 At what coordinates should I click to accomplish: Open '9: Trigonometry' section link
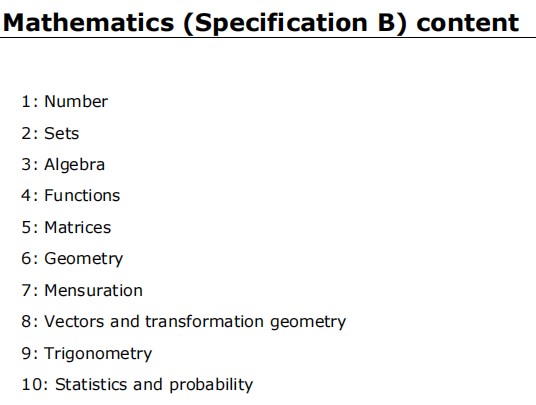coord(87,354)
